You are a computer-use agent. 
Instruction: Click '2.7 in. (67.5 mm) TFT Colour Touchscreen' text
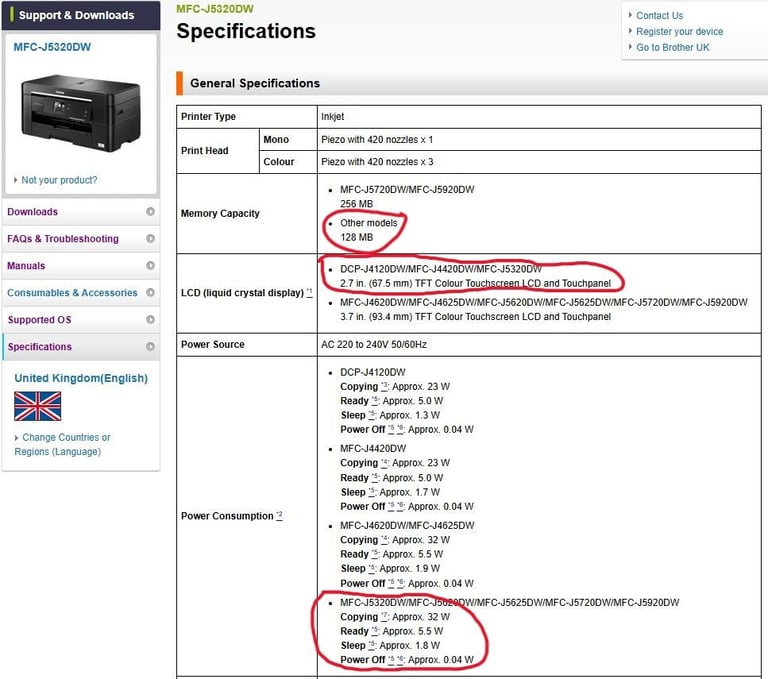pos(475,283)
